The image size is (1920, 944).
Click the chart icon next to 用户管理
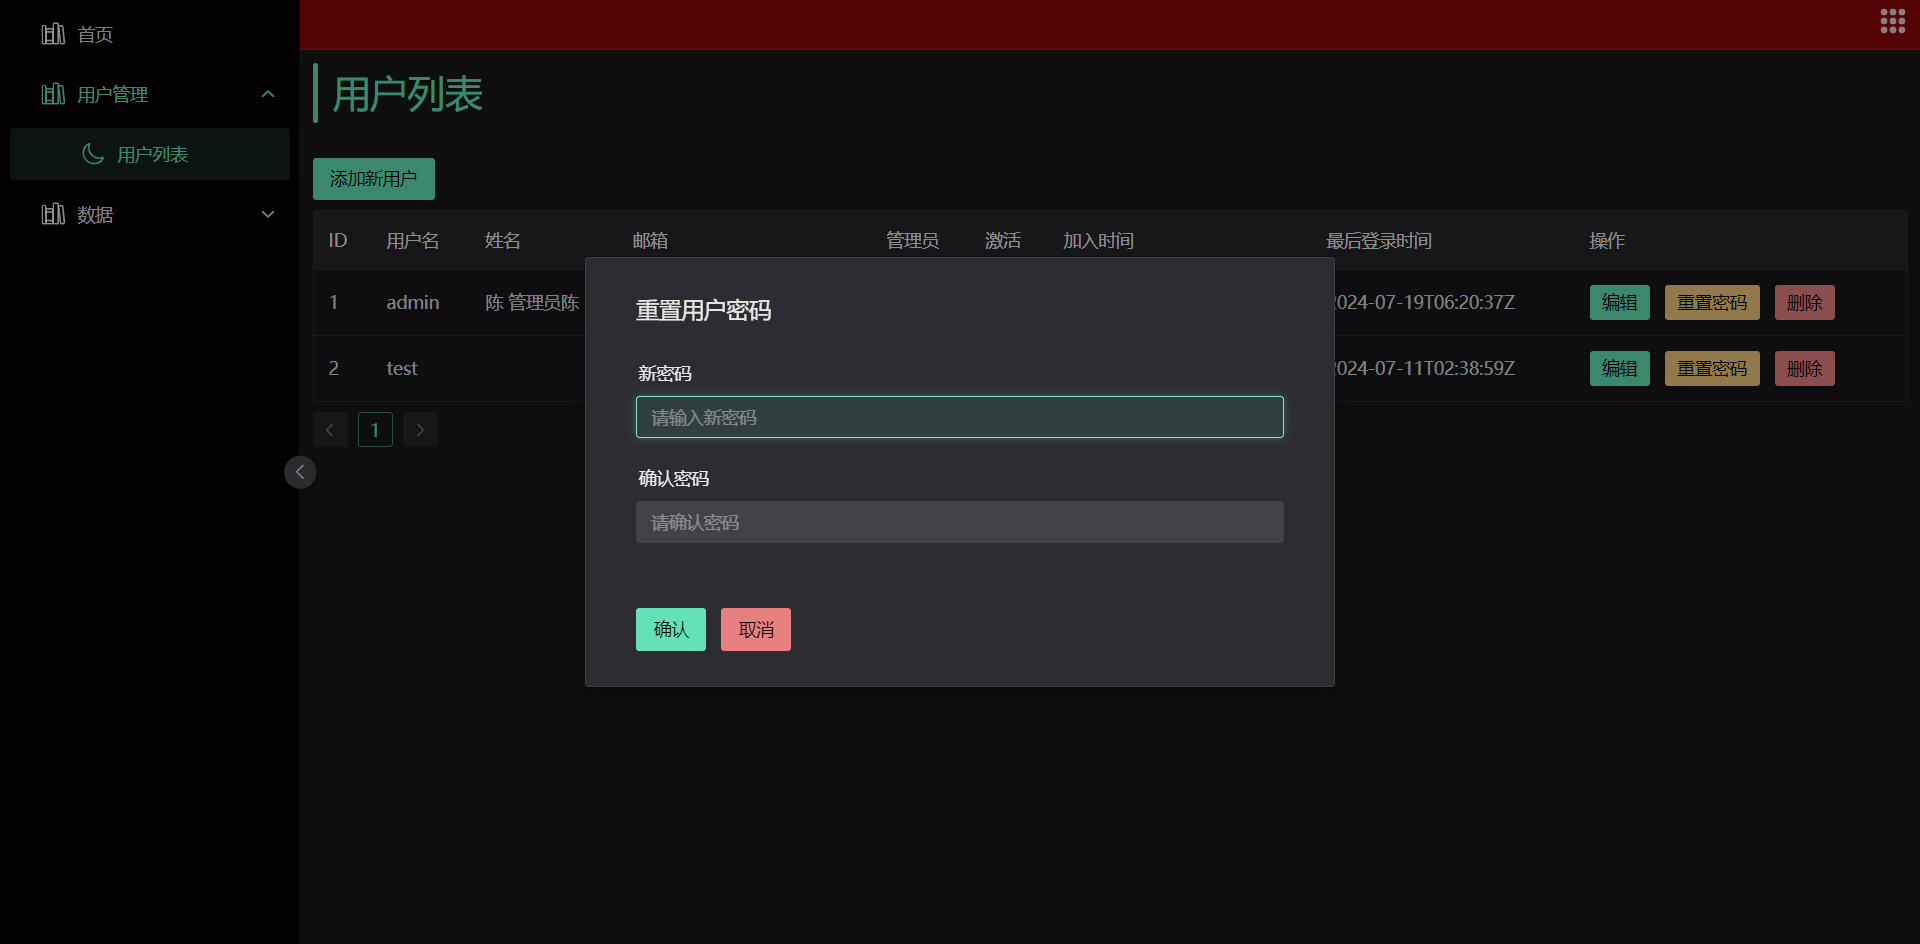coord(53,93)
